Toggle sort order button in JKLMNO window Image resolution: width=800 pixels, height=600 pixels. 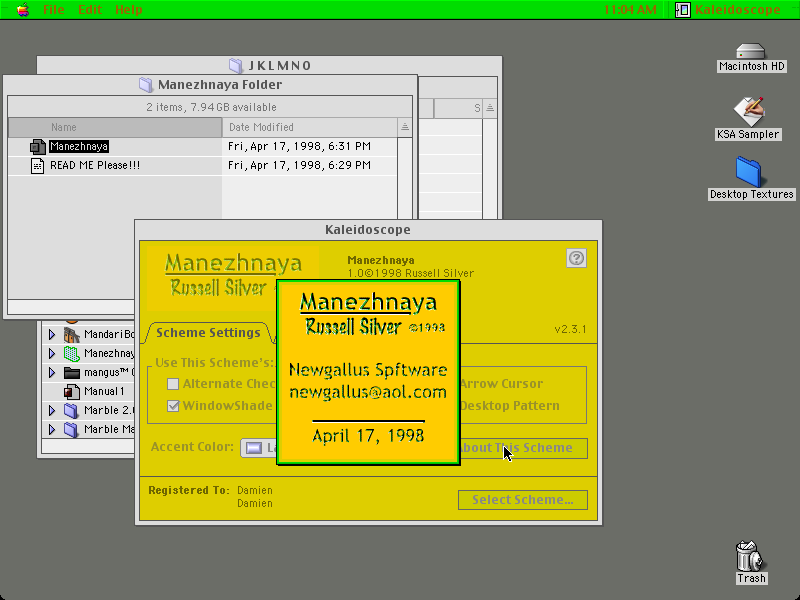[x=490, y=108]
